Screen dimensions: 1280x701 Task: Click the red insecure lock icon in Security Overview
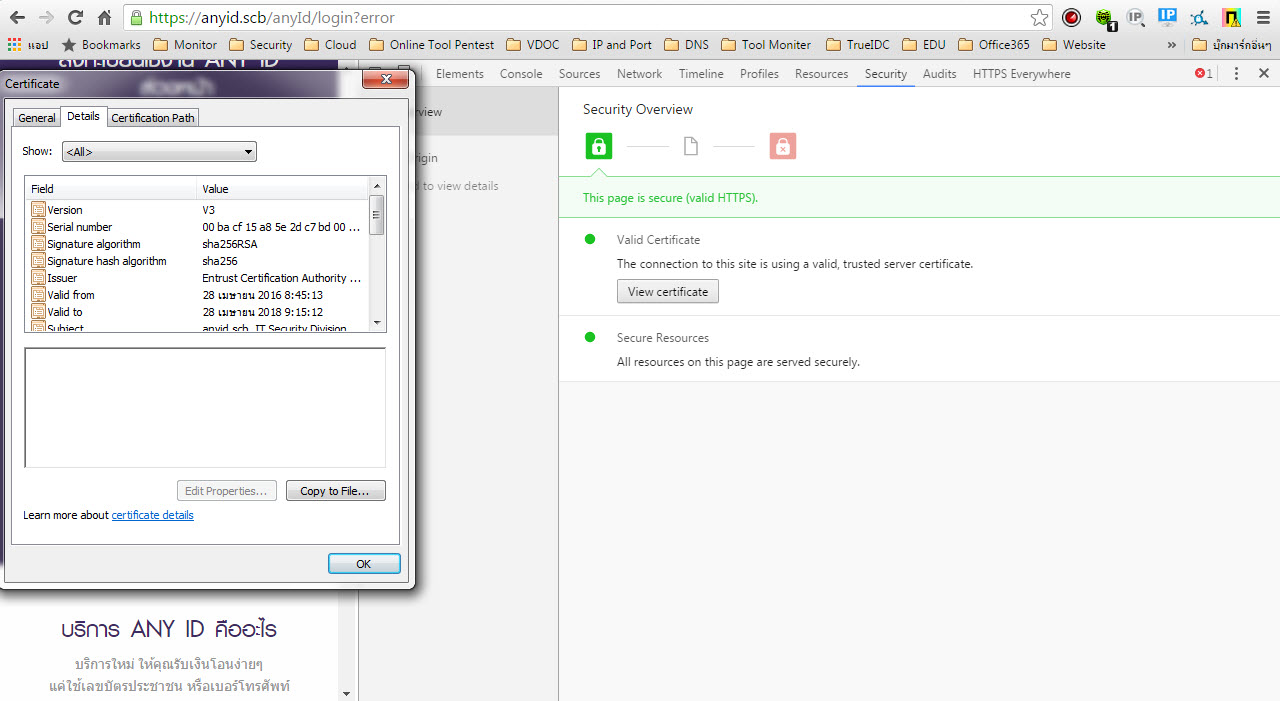[782, 147]
